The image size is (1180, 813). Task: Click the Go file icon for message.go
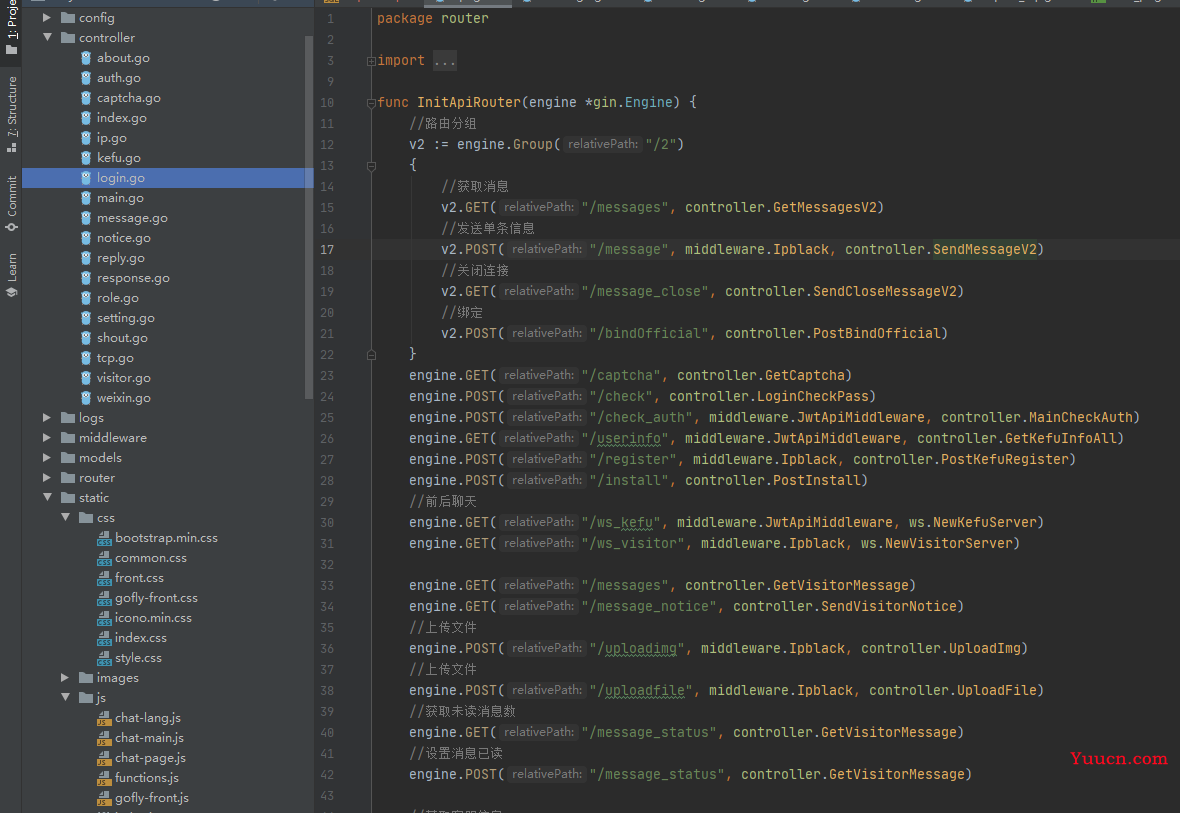(86, 218)
